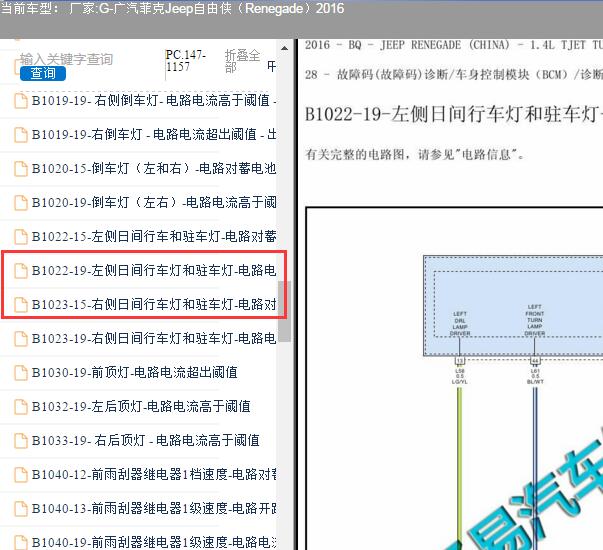Click document icon beside B1032-19-左后顶灯
The image size is (603, 550).
click(x=21, y=407)
